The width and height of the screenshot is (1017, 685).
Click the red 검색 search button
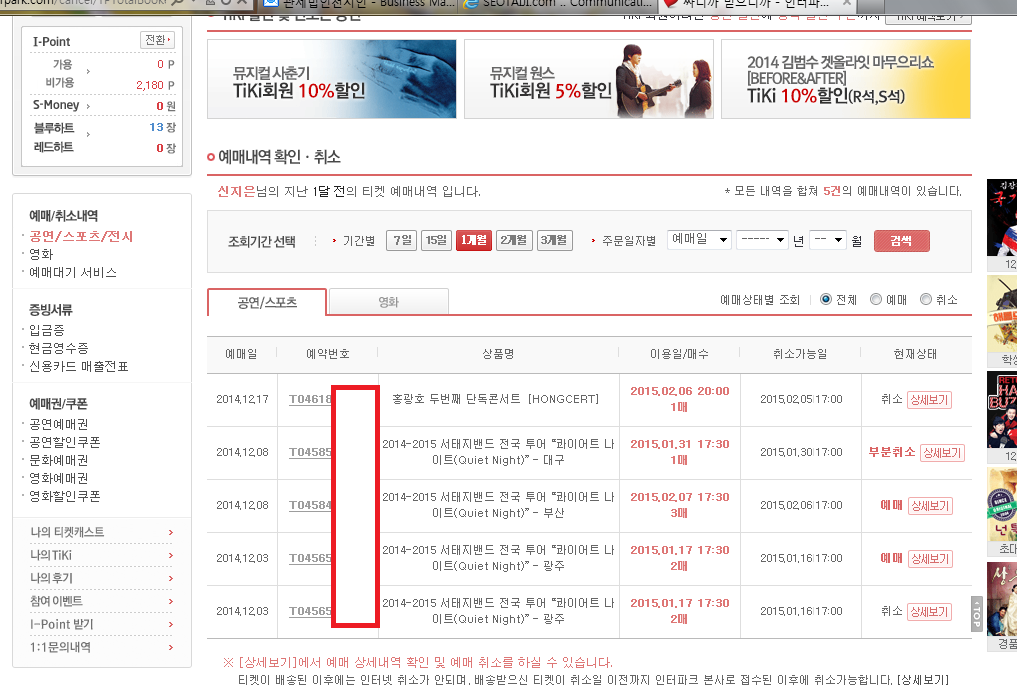pyautogui.click(x=901, y=241)
